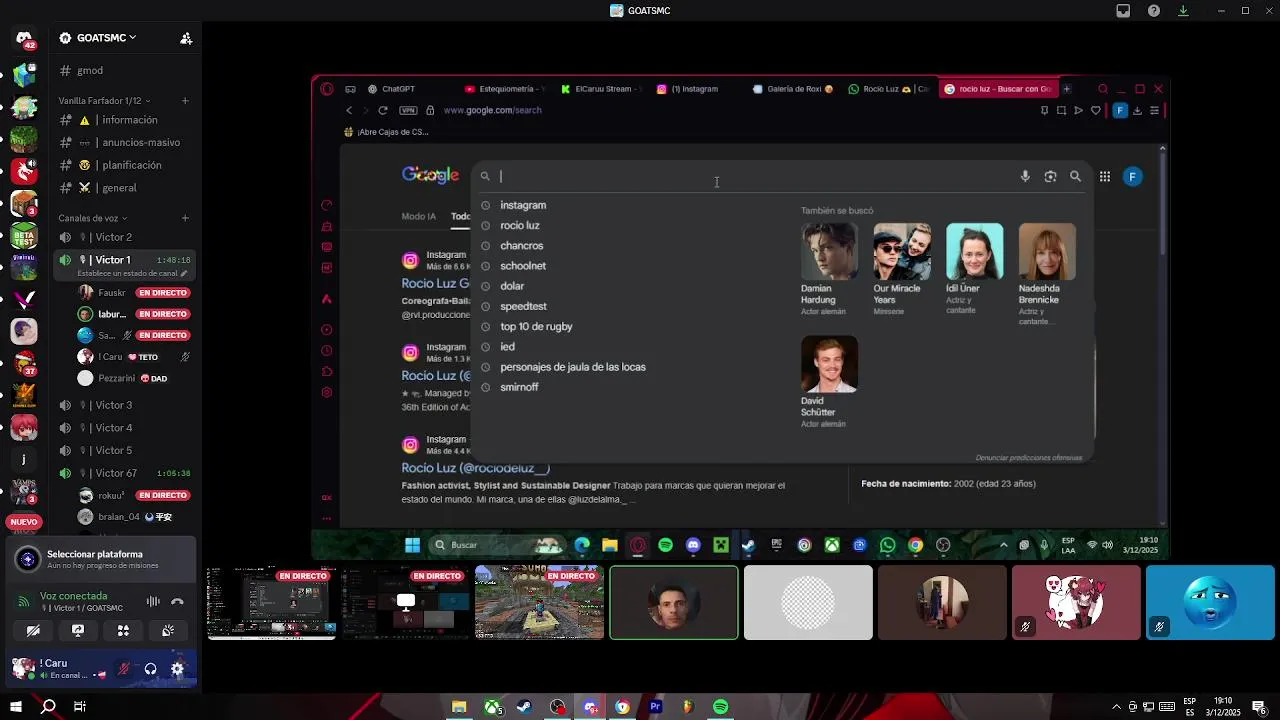Viewport: 1280px width, 720px height.
Task: Join the Victor 3 voice channel
Action: [x=125, y=405]
